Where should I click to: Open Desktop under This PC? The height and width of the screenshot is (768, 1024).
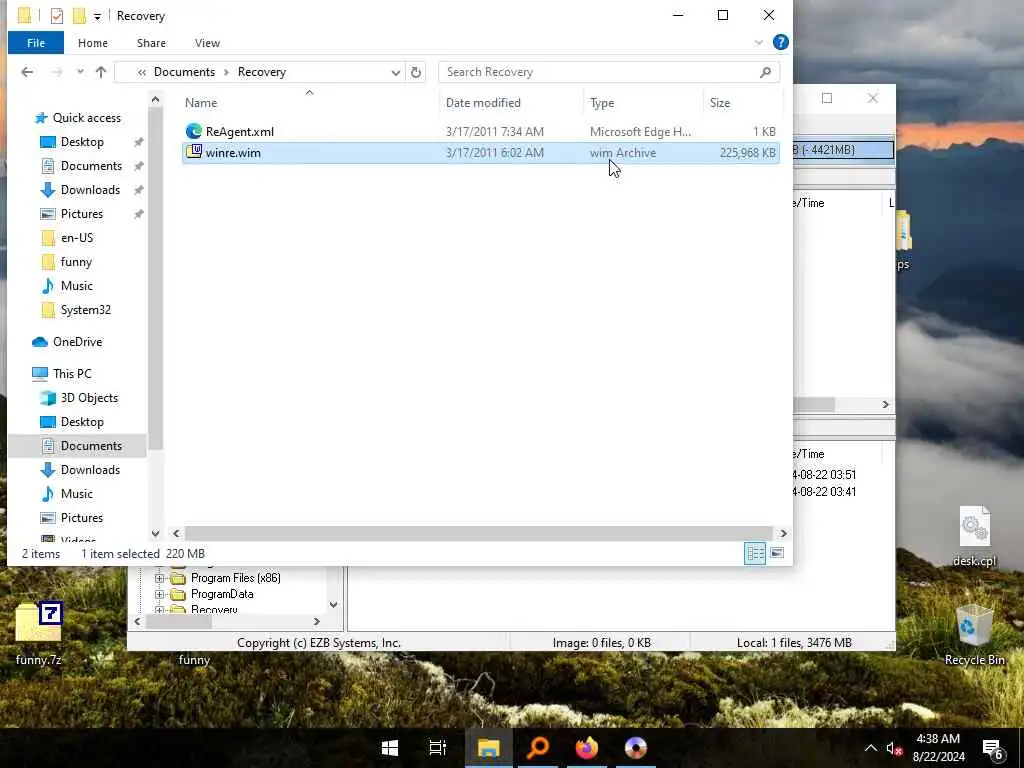pos(82,422)
